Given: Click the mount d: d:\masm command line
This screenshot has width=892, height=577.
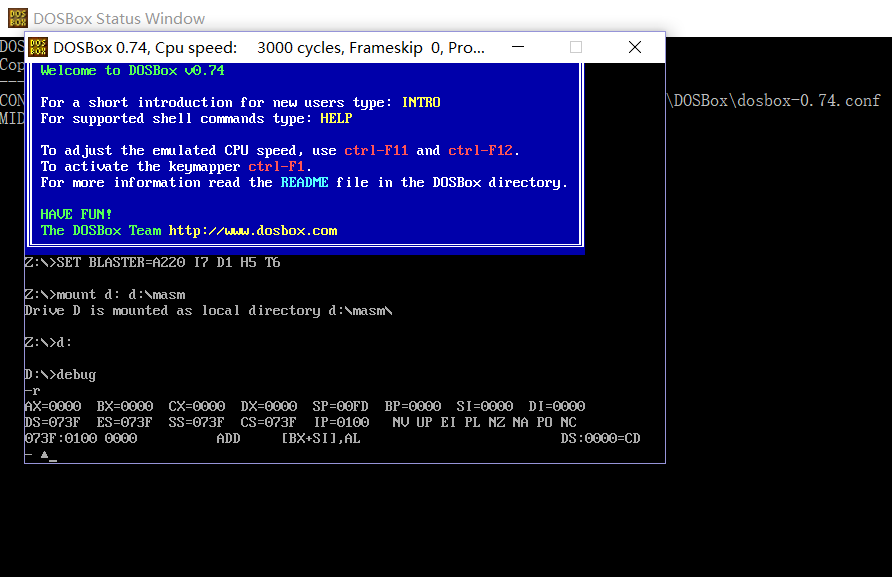Looking at the screenshot, I should [x=105, y=294].
